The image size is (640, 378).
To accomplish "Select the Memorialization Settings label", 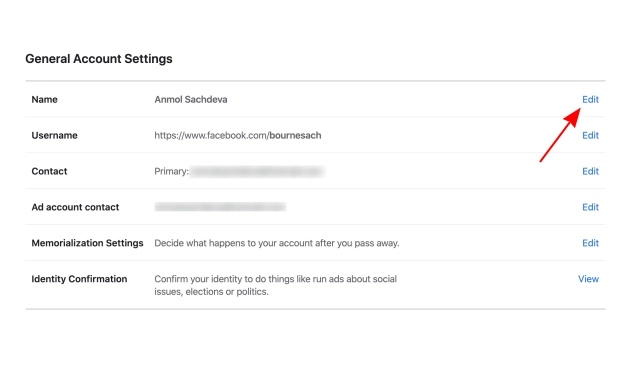I will point(87,243).
